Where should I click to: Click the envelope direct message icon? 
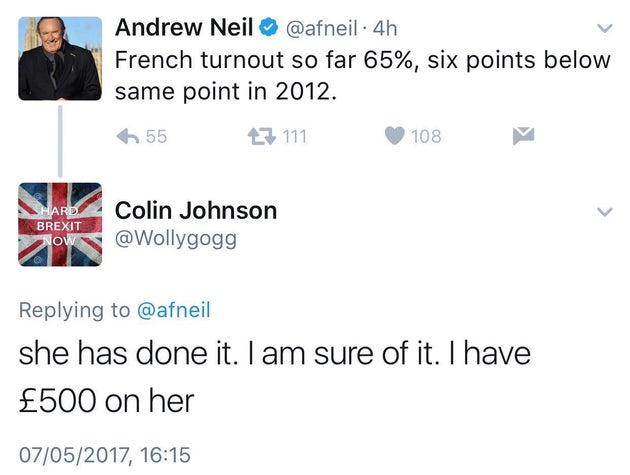point(524,136)
